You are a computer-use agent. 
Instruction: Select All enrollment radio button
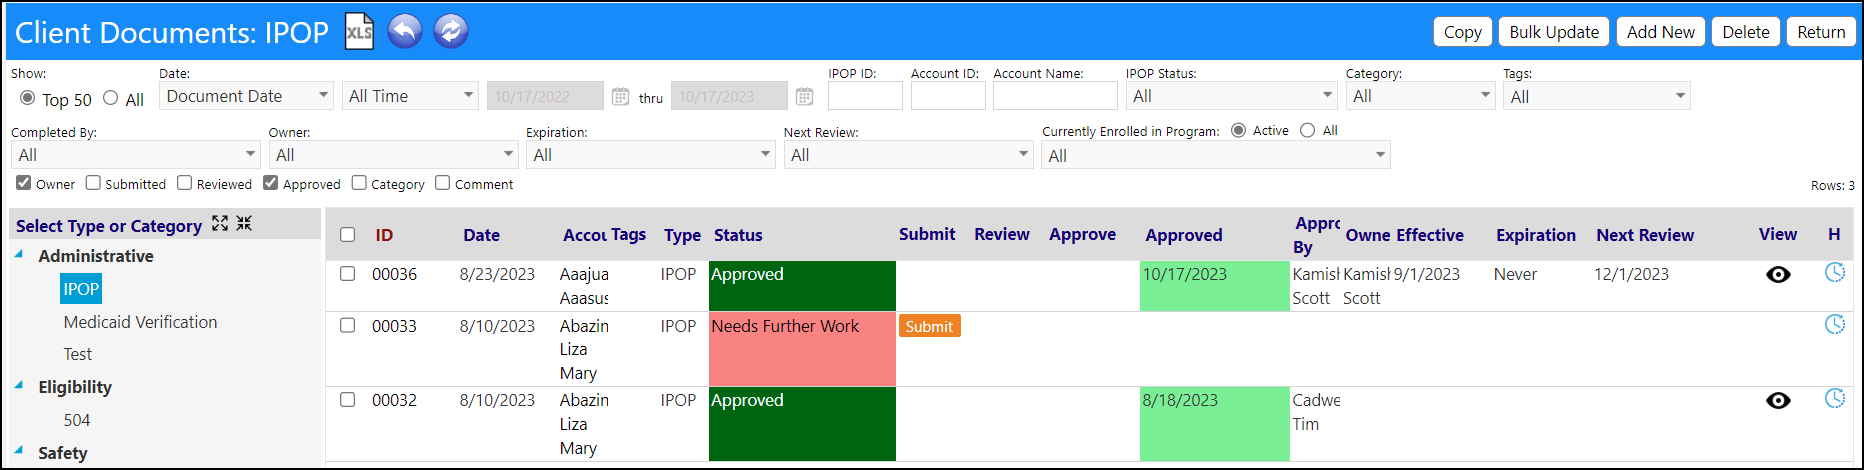[1307, 130]
